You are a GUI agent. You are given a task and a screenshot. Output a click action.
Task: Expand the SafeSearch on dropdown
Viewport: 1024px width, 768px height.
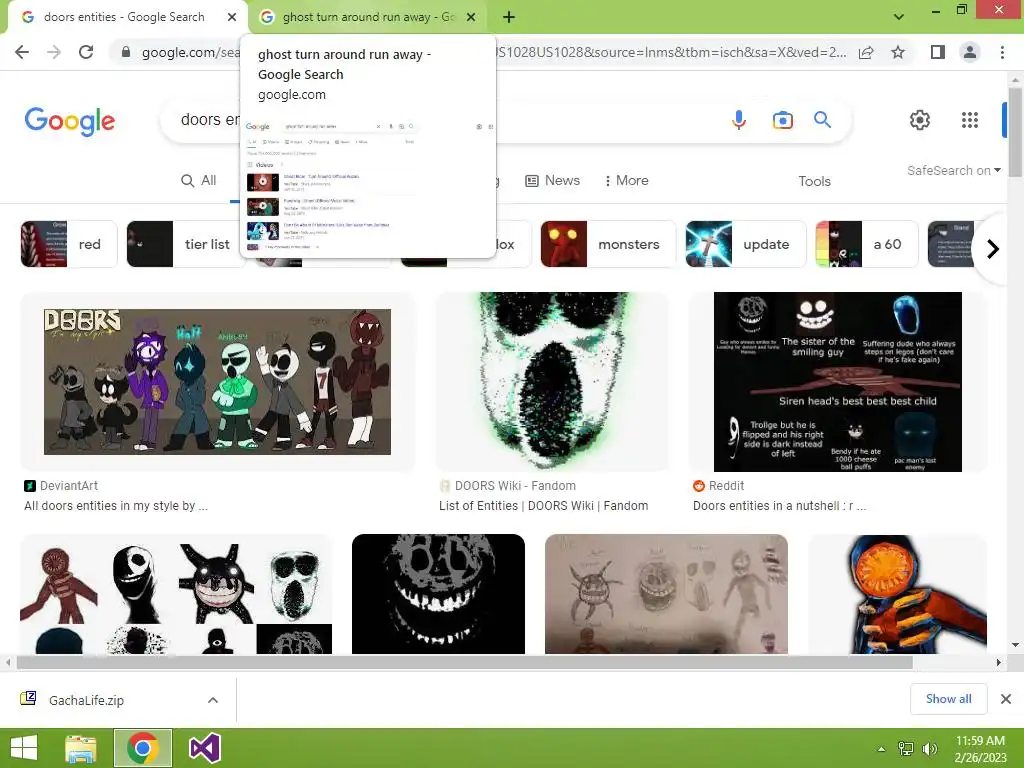coord(953,170)
